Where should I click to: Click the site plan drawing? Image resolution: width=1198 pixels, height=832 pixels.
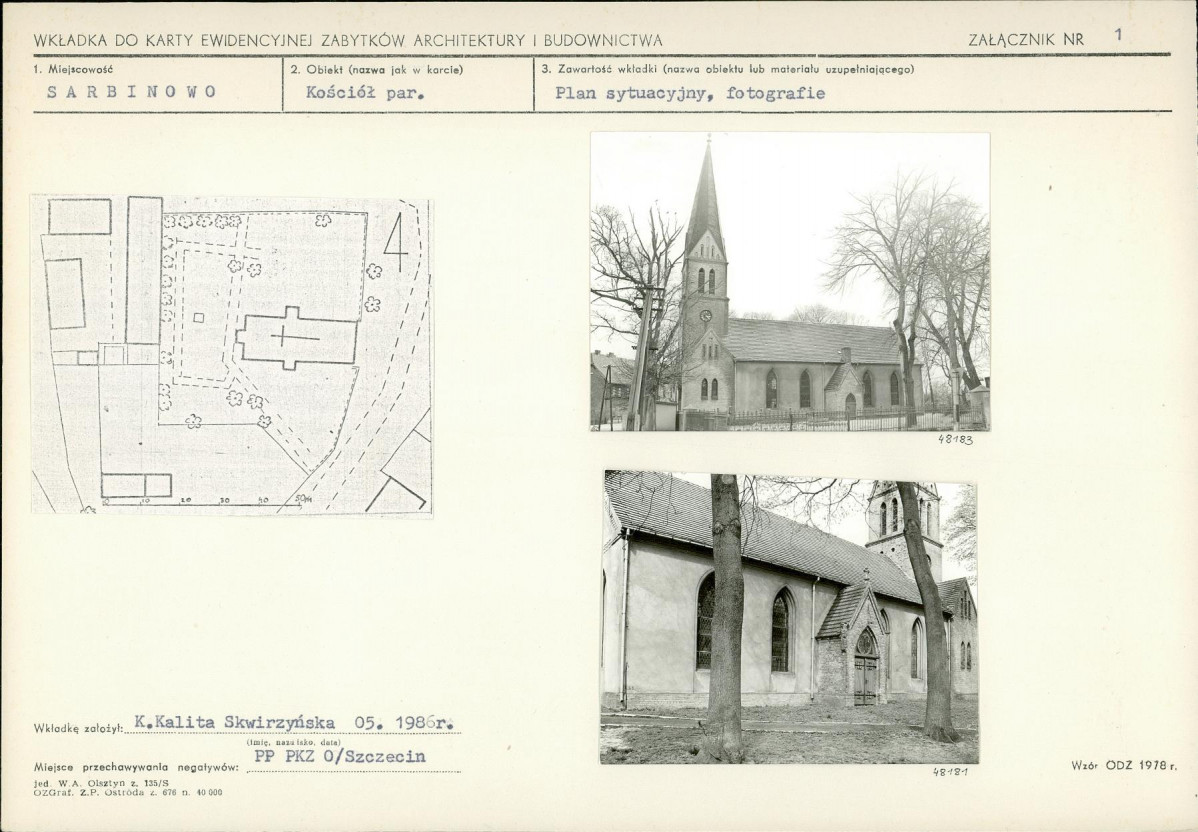232,356
